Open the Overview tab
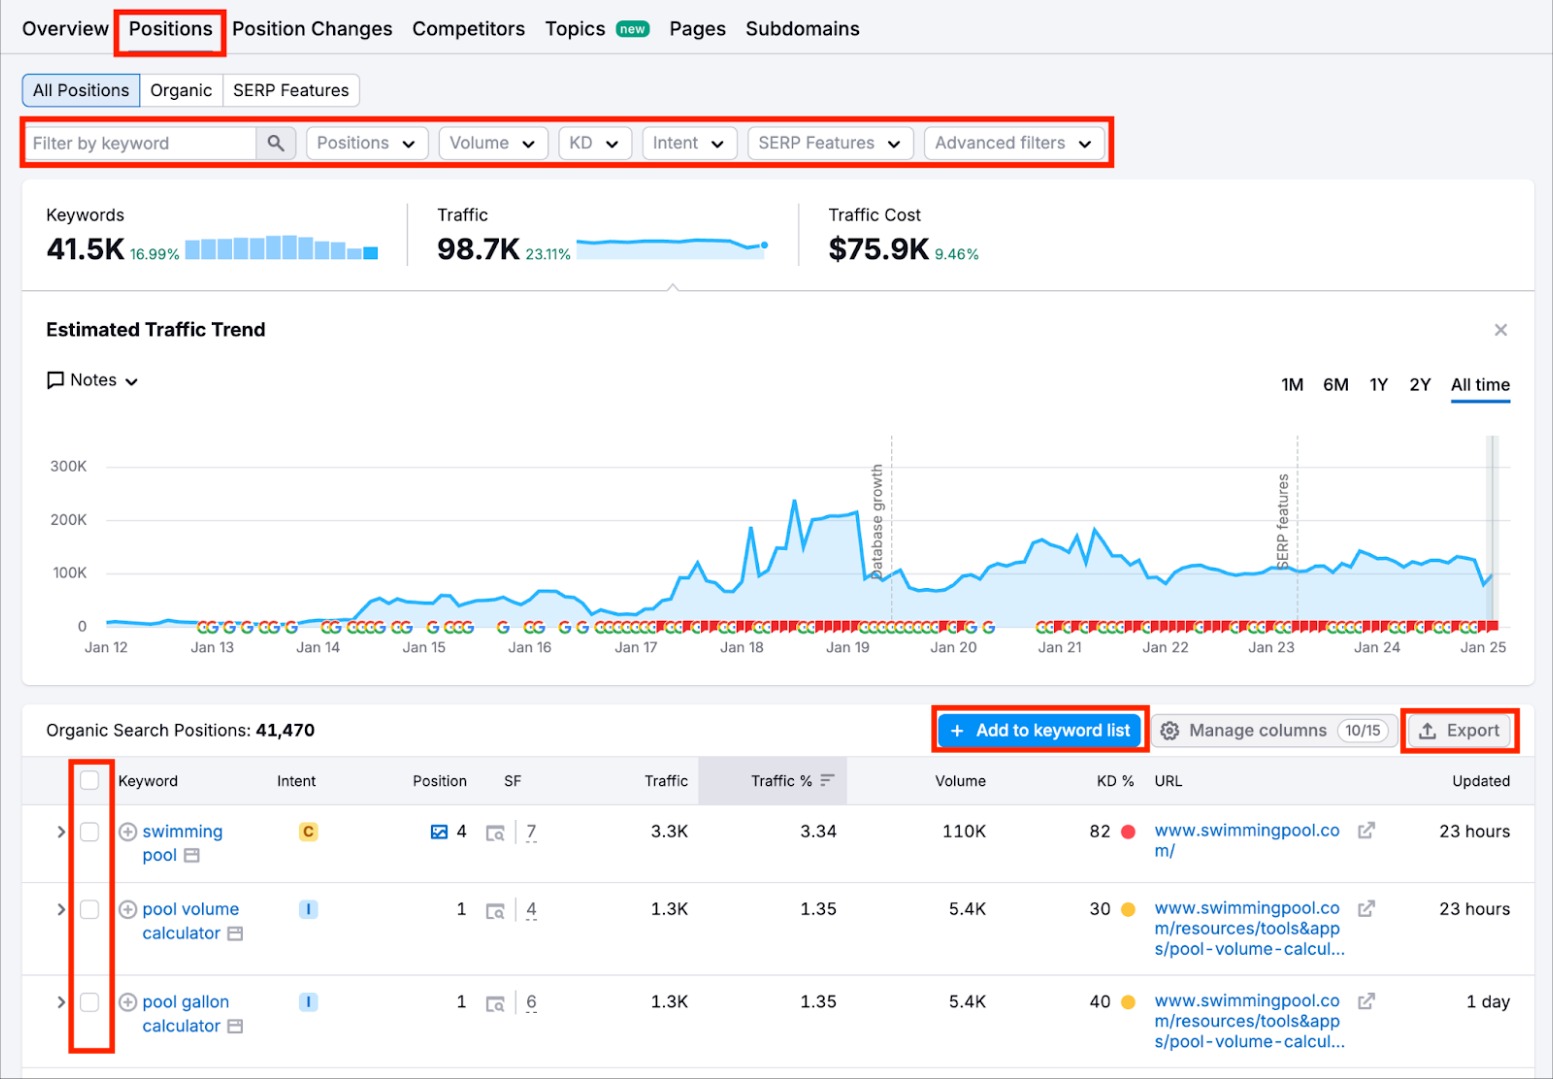This screenshot has height=1079, width=1553. pos(65,29)
